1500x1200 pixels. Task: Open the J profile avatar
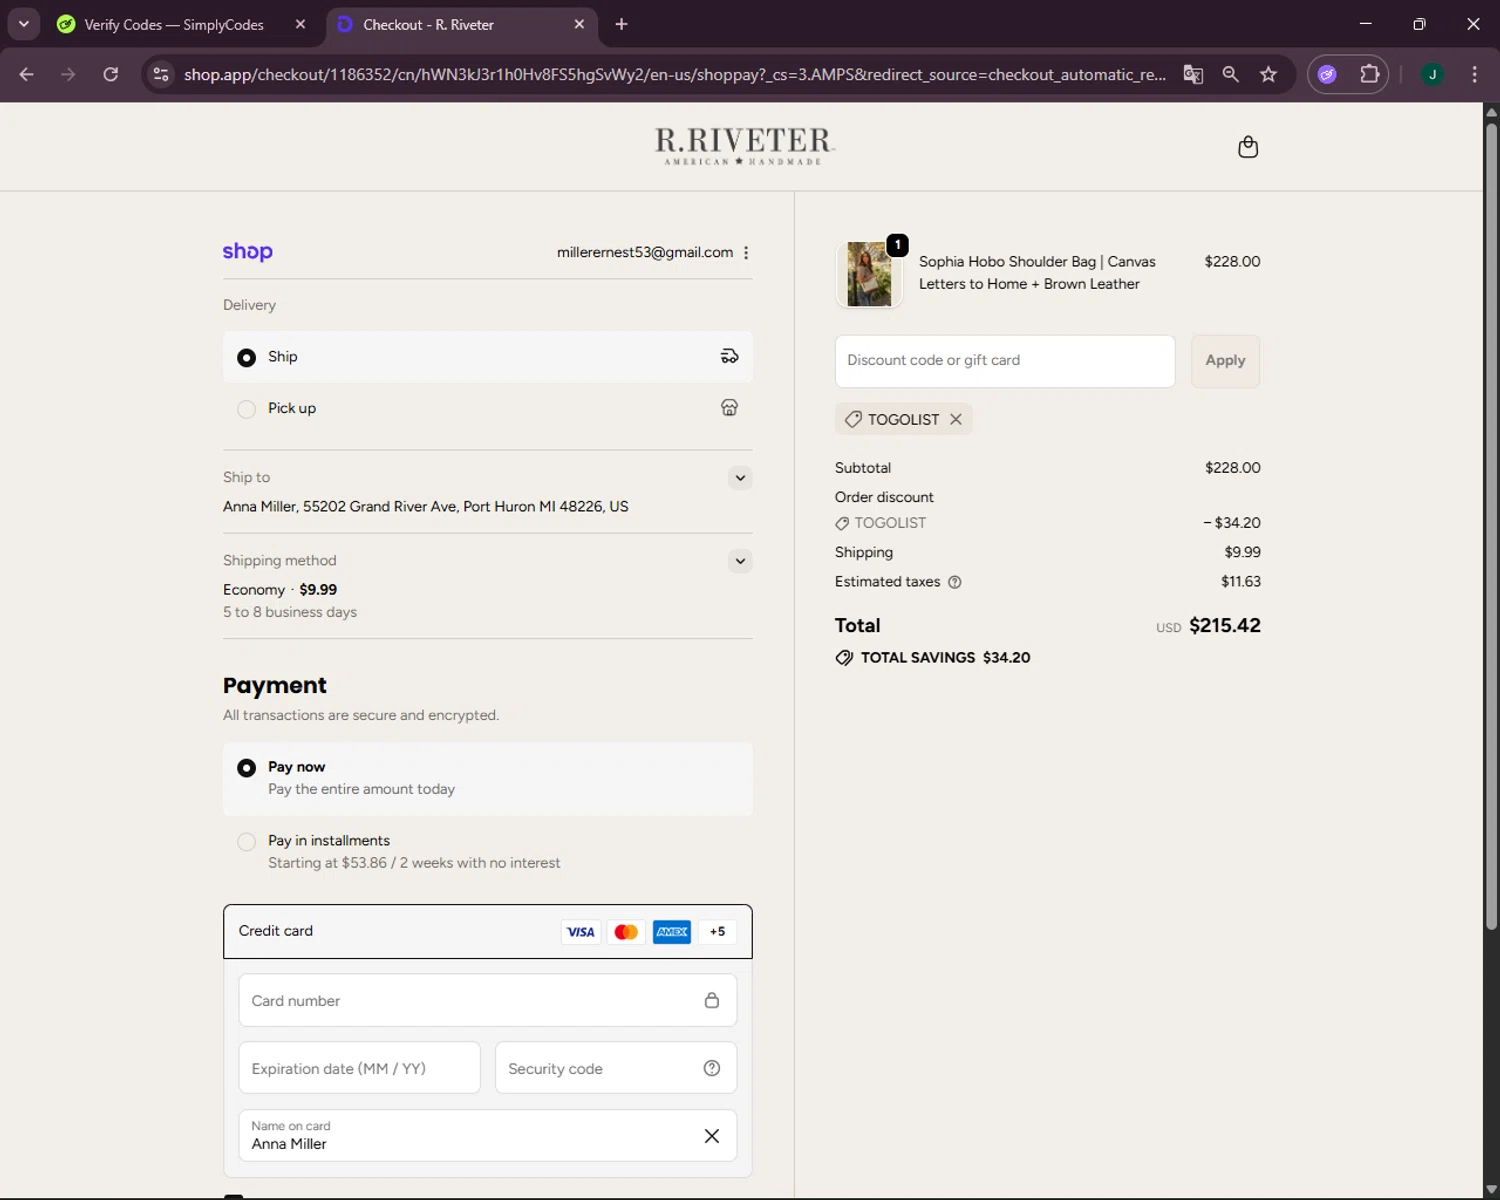point(1432,74)
